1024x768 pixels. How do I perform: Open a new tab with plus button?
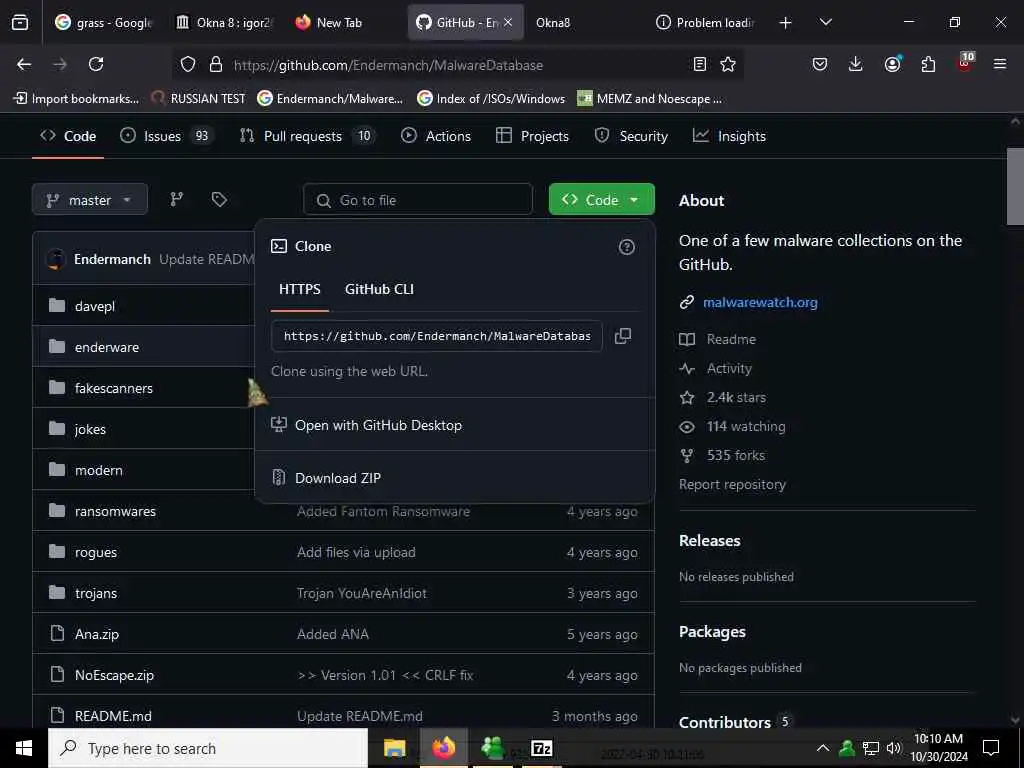point(786,23)
